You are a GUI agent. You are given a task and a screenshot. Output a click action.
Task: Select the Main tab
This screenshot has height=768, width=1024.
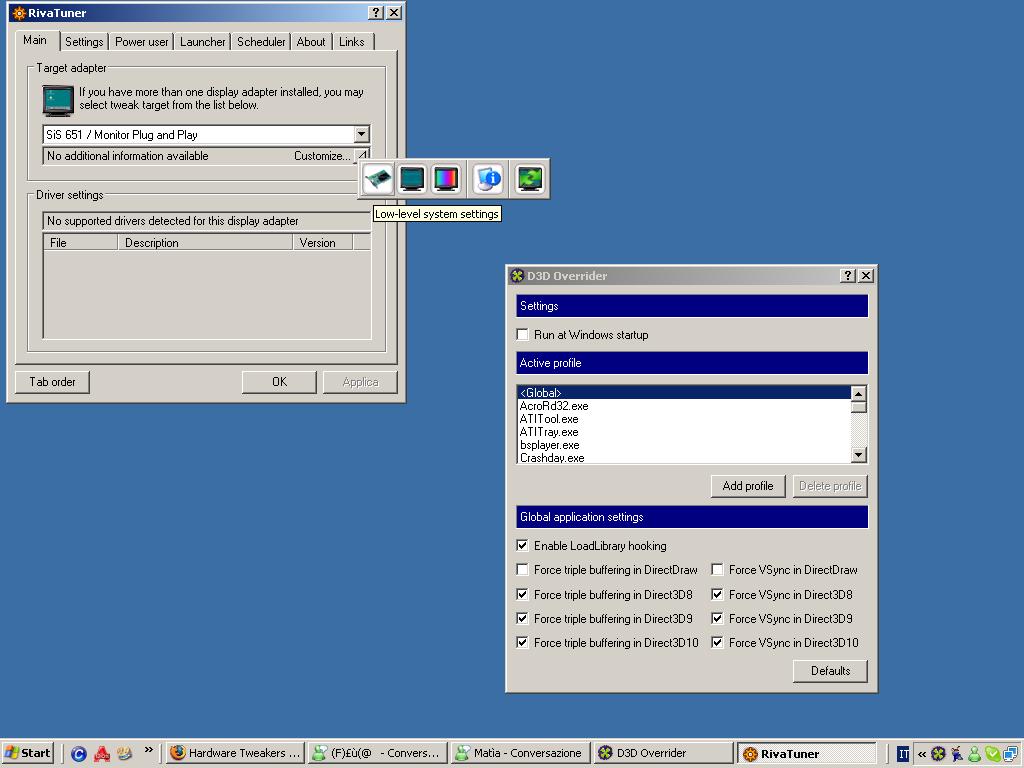(x=35, y=40)
